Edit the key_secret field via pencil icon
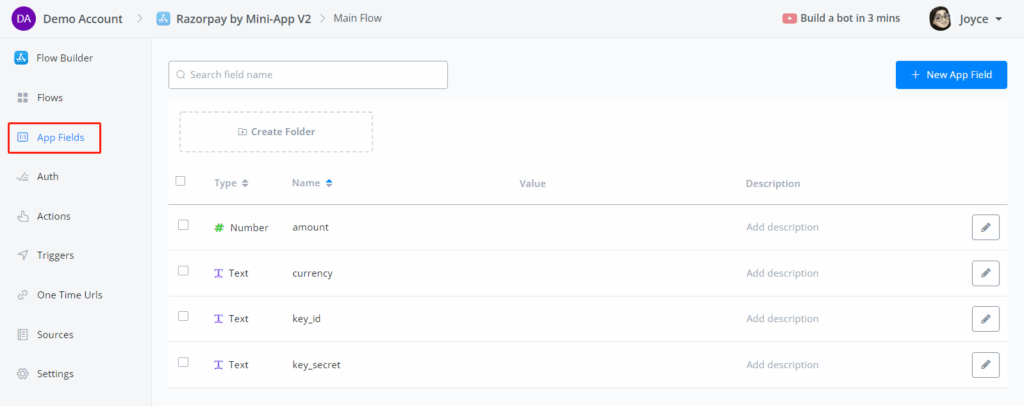 pyautogui.click(x=985, y=365)
